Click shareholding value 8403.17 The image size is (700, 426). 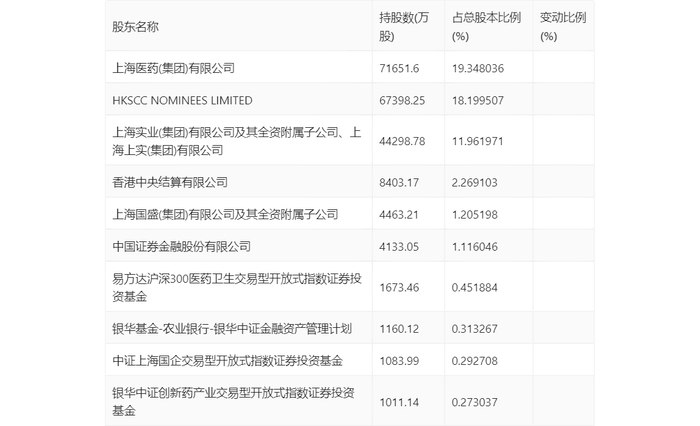point(399,183)
